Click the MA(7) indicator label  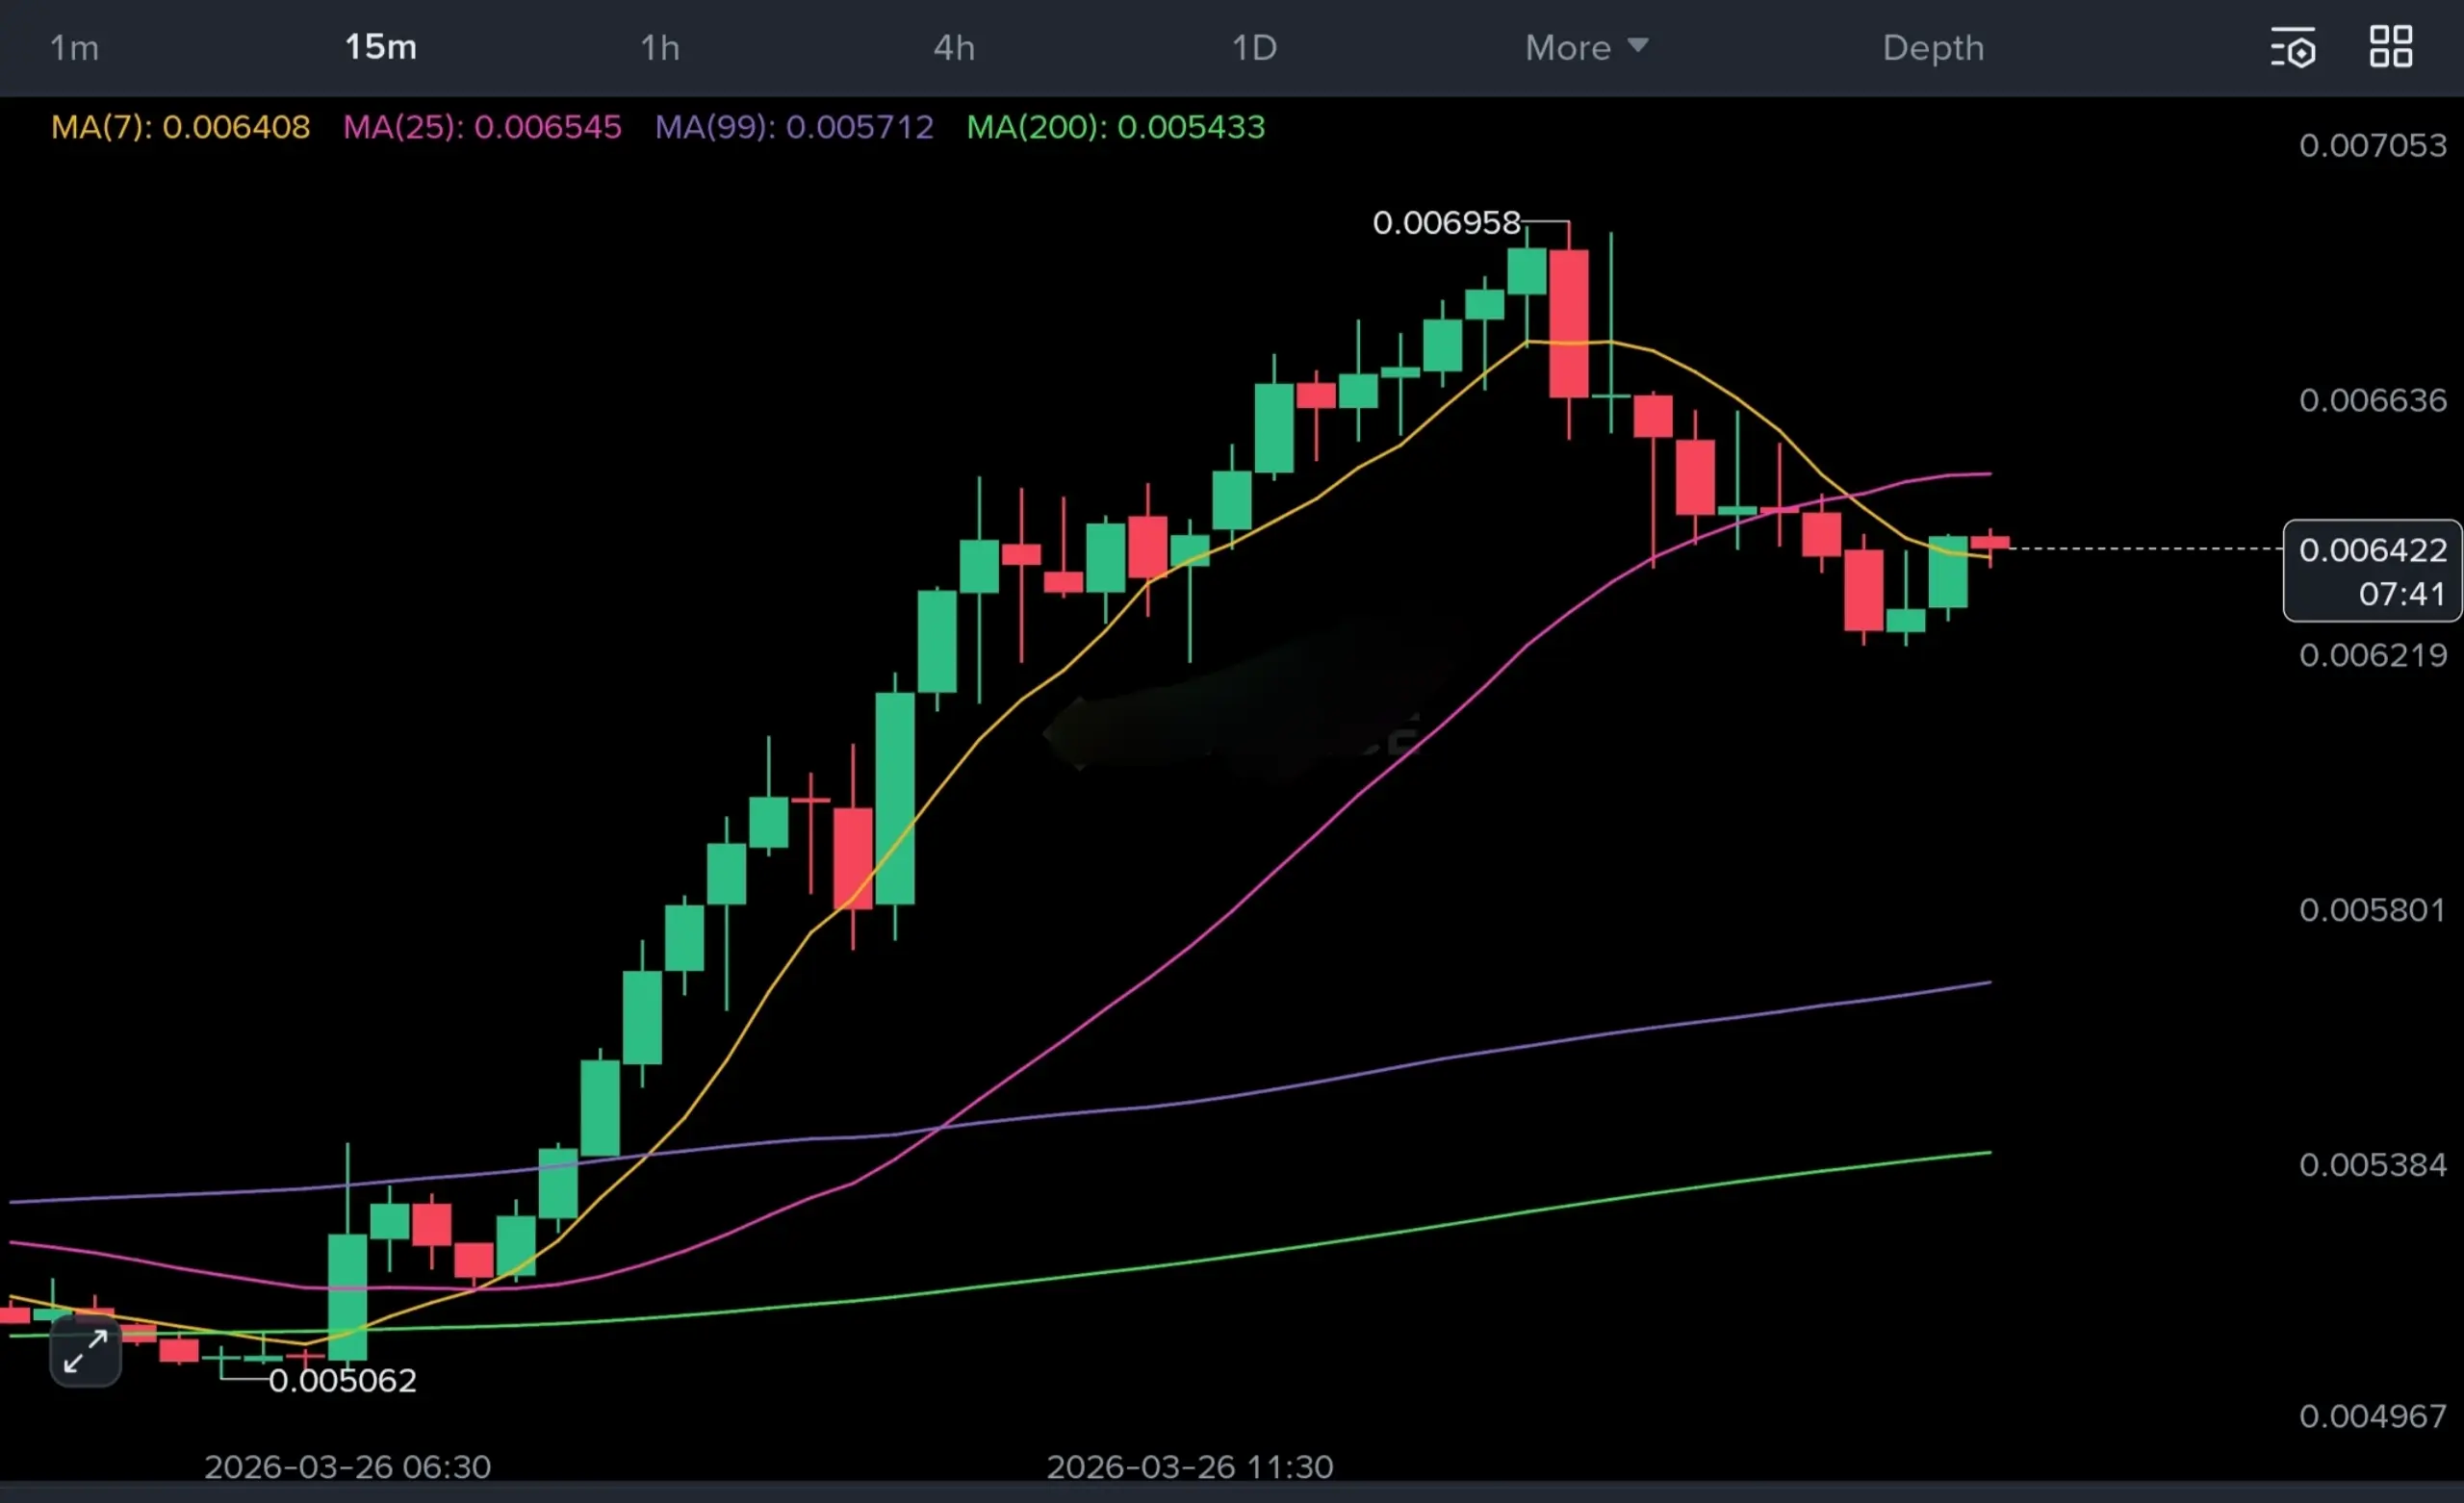[180, 127]
